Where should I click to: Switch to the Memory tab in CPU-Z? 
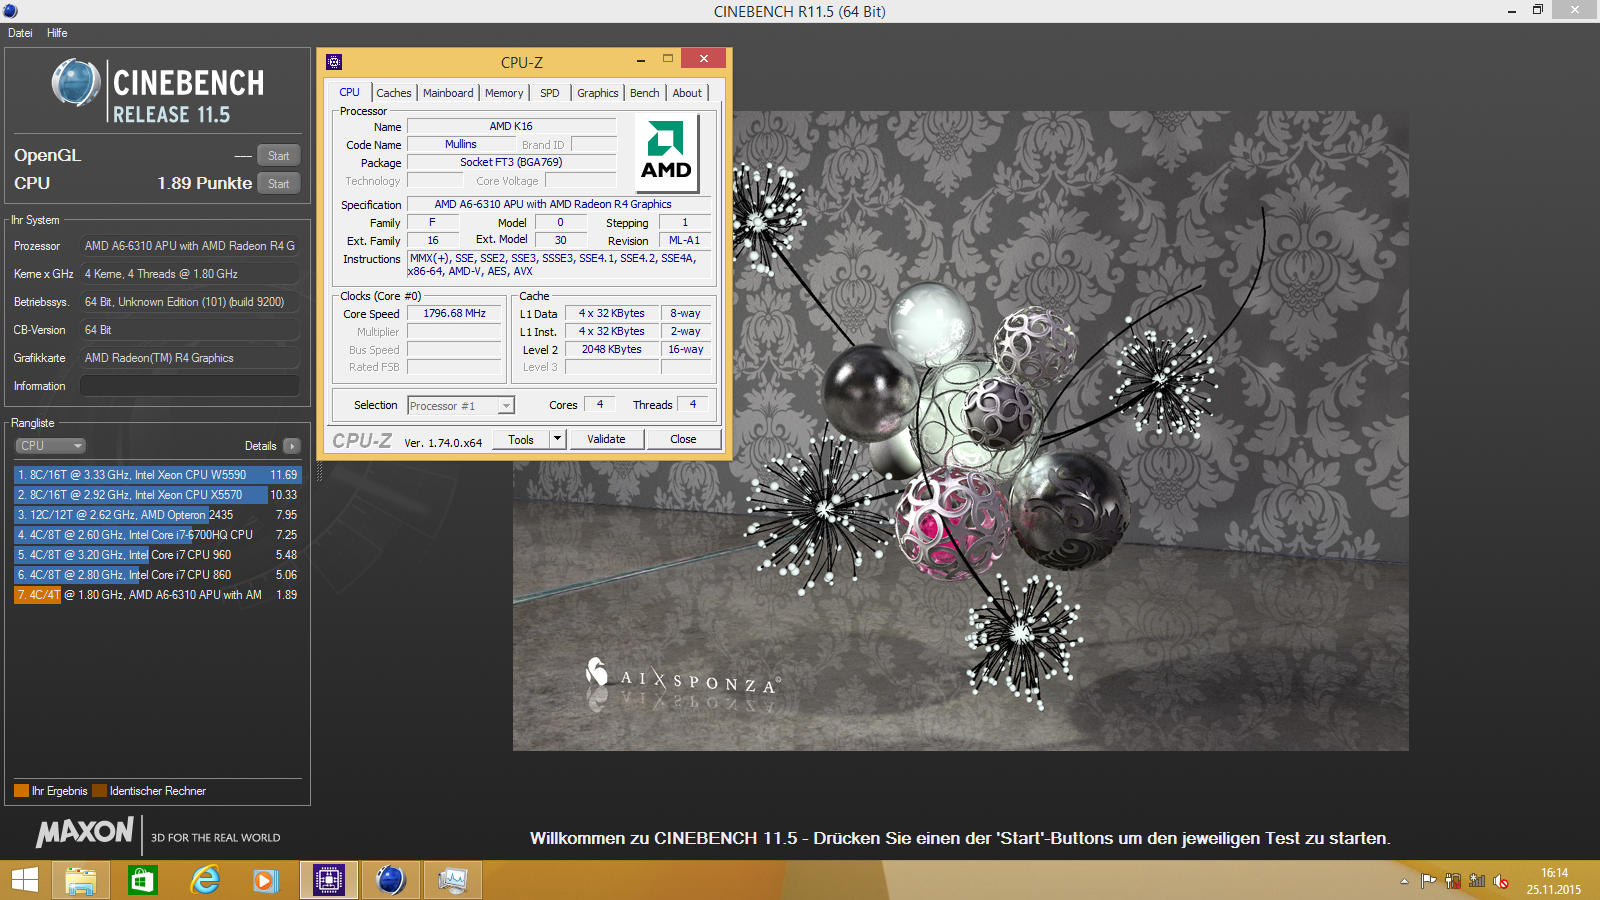tap(504, 93)
